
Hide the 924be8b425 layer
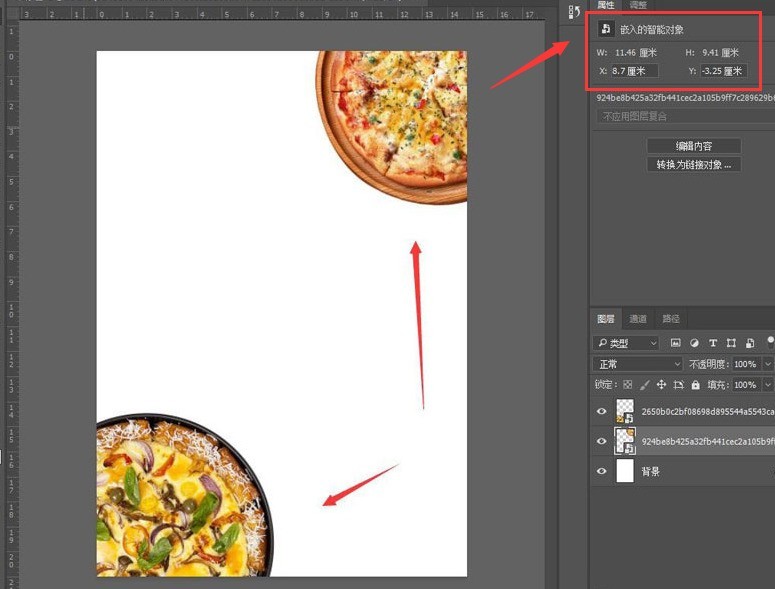[x=602, y=441]
